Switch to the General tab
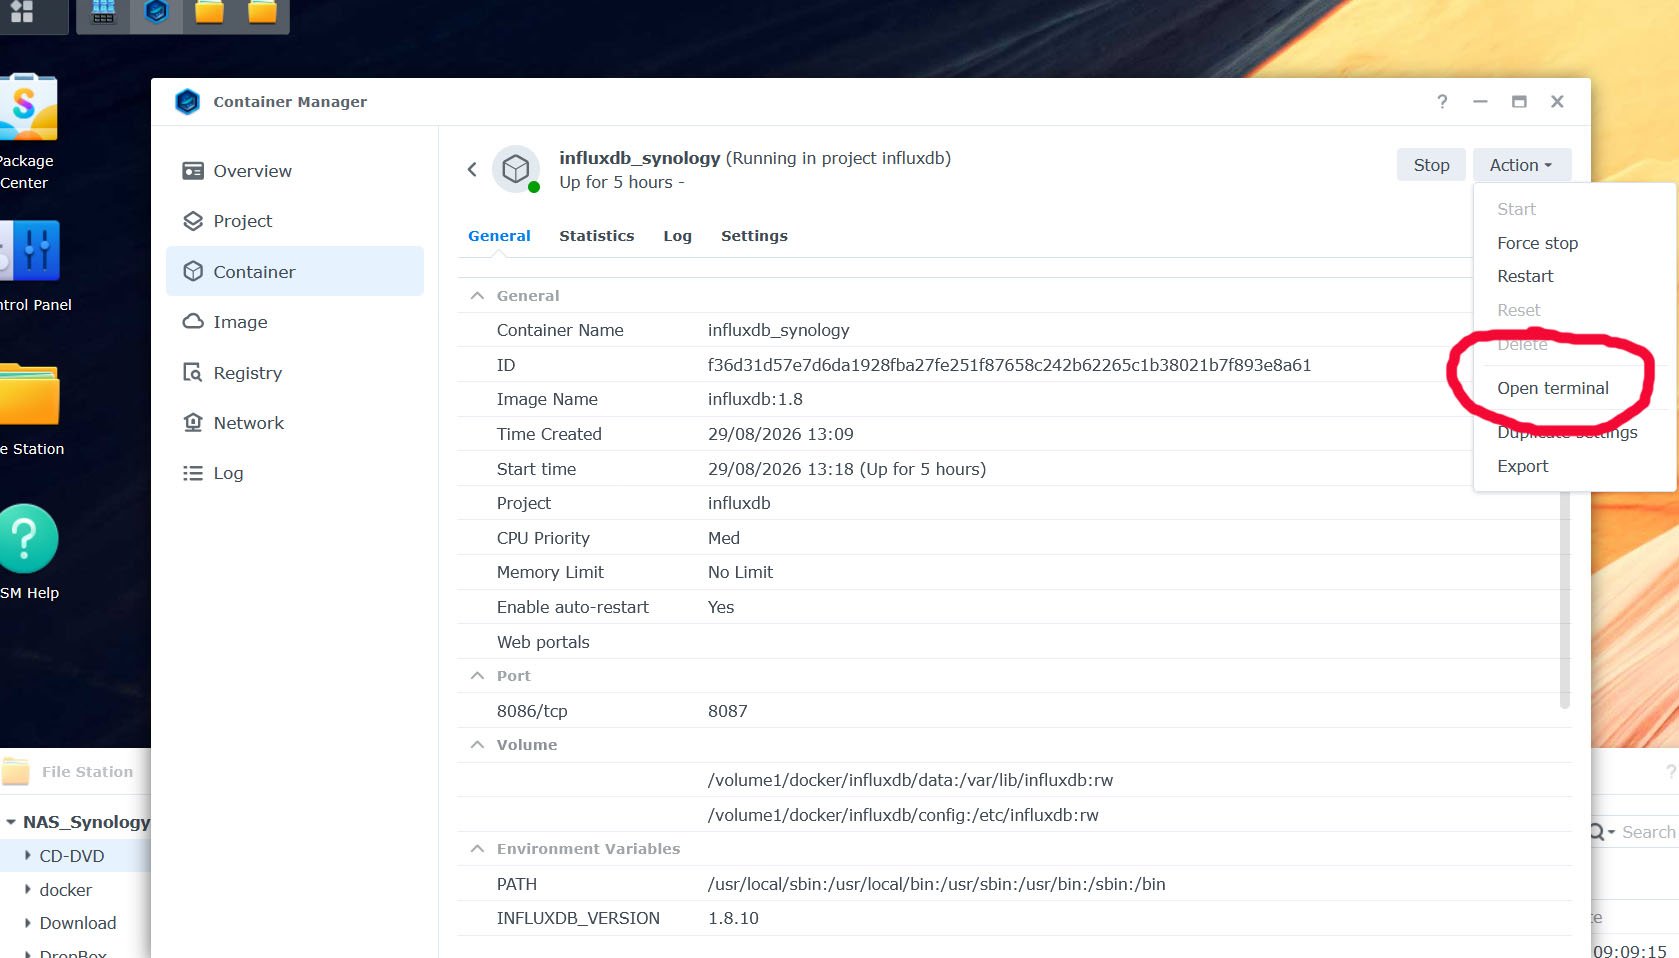Viewport: 1679px width, 958px height. 499,236
